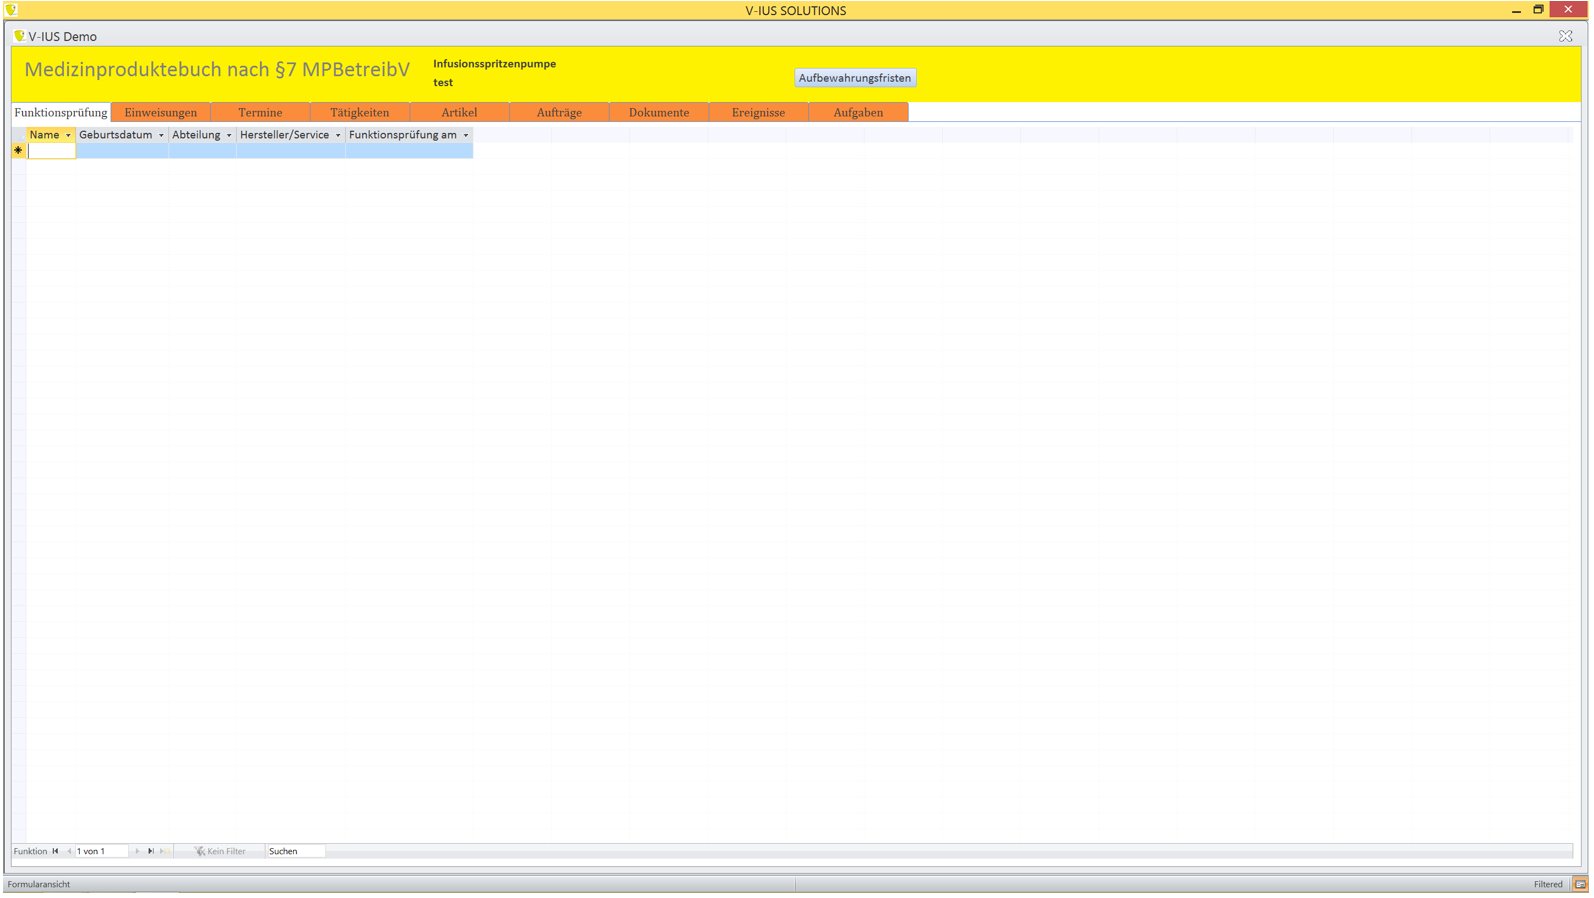
Task: Go to previous record arrow
Action: 69,852
